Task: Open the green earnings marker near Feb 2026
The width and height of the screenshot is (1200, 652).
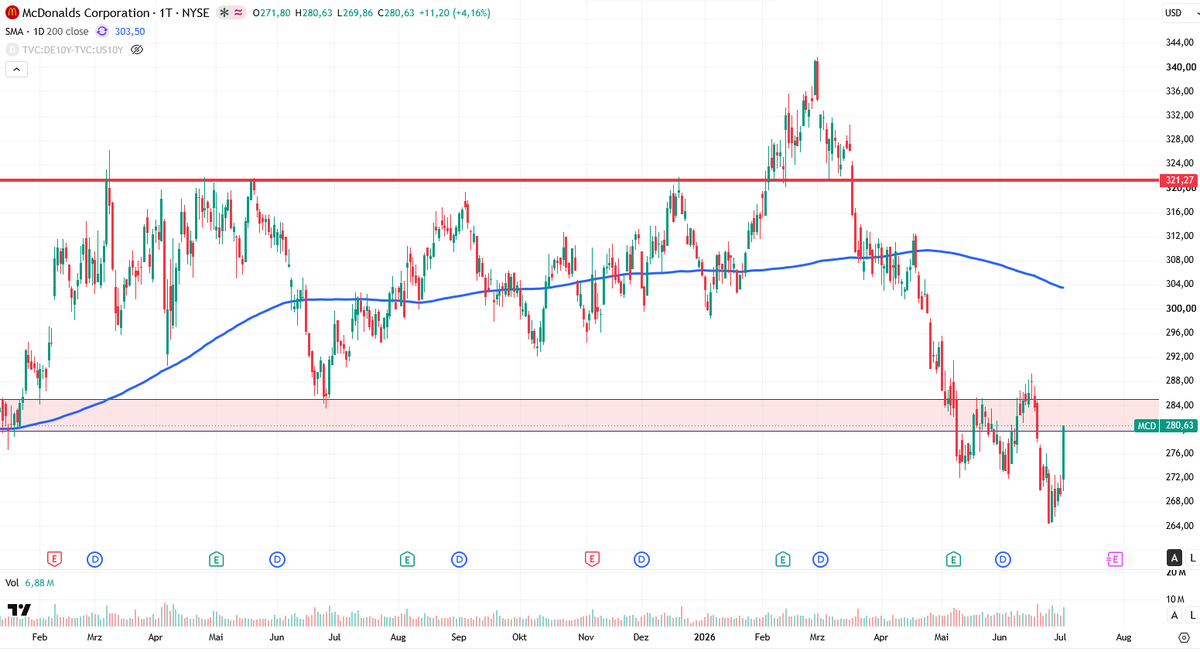Action: point(783,559)
